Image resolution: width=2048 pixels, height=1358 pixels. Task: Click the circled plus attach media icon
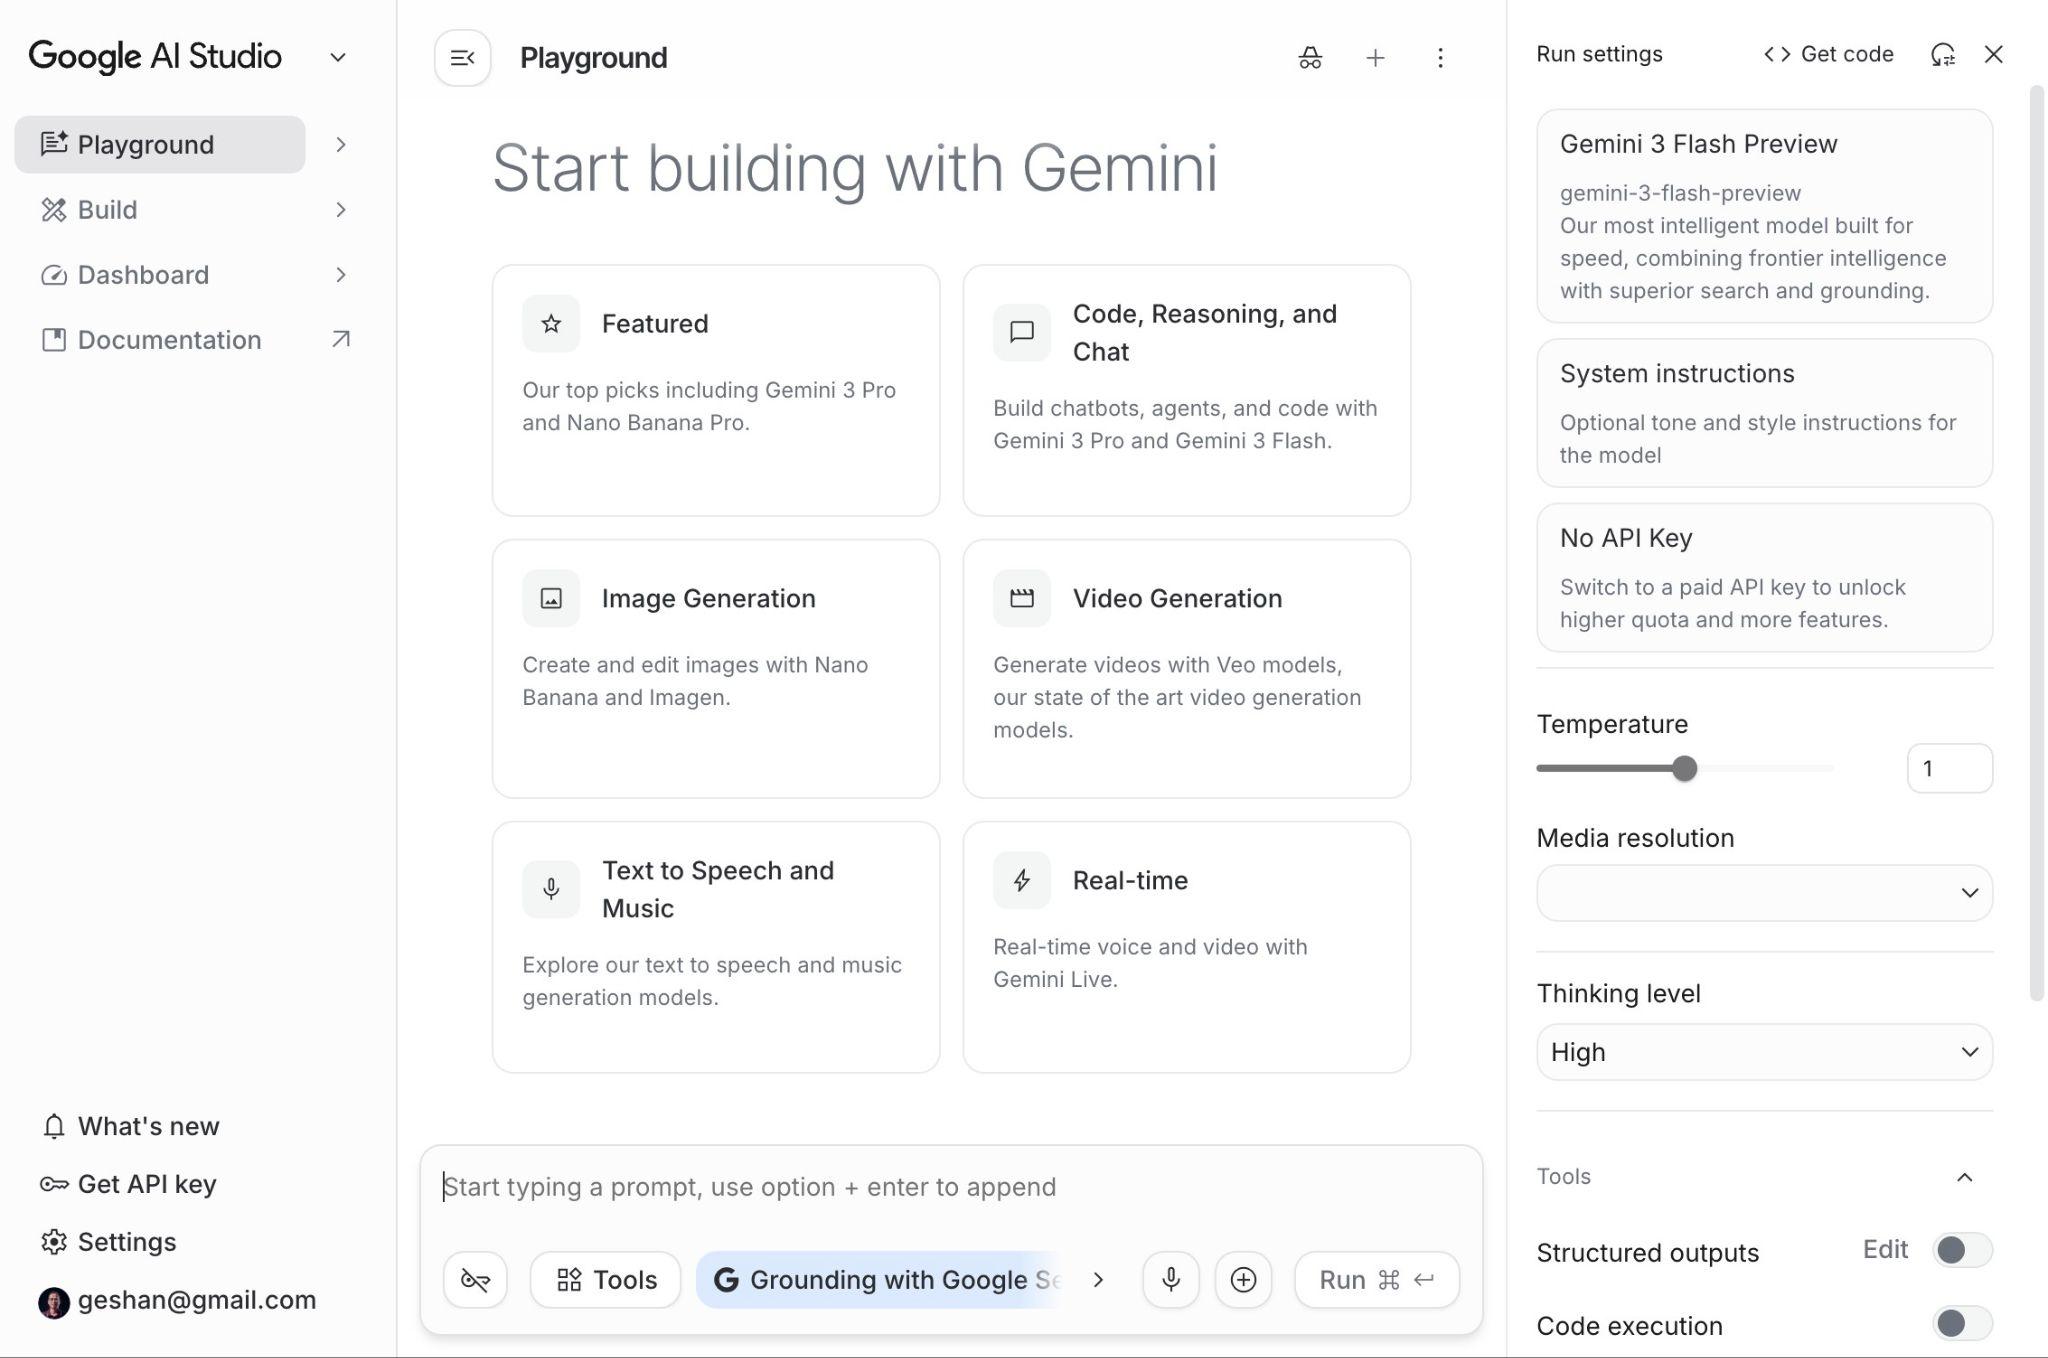click(1243, 1279)
